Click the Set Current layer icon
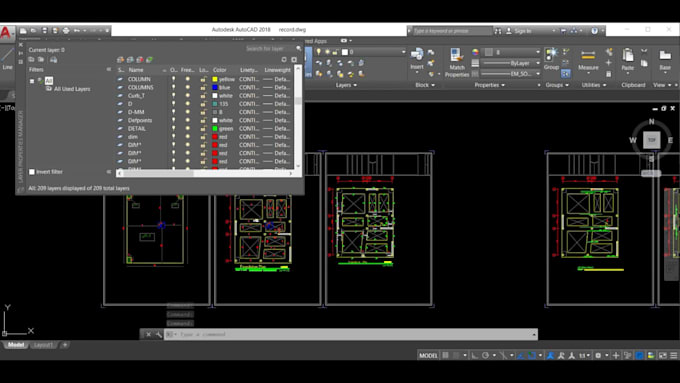This screenshot has height=383, width=680. tap(150, 59)
